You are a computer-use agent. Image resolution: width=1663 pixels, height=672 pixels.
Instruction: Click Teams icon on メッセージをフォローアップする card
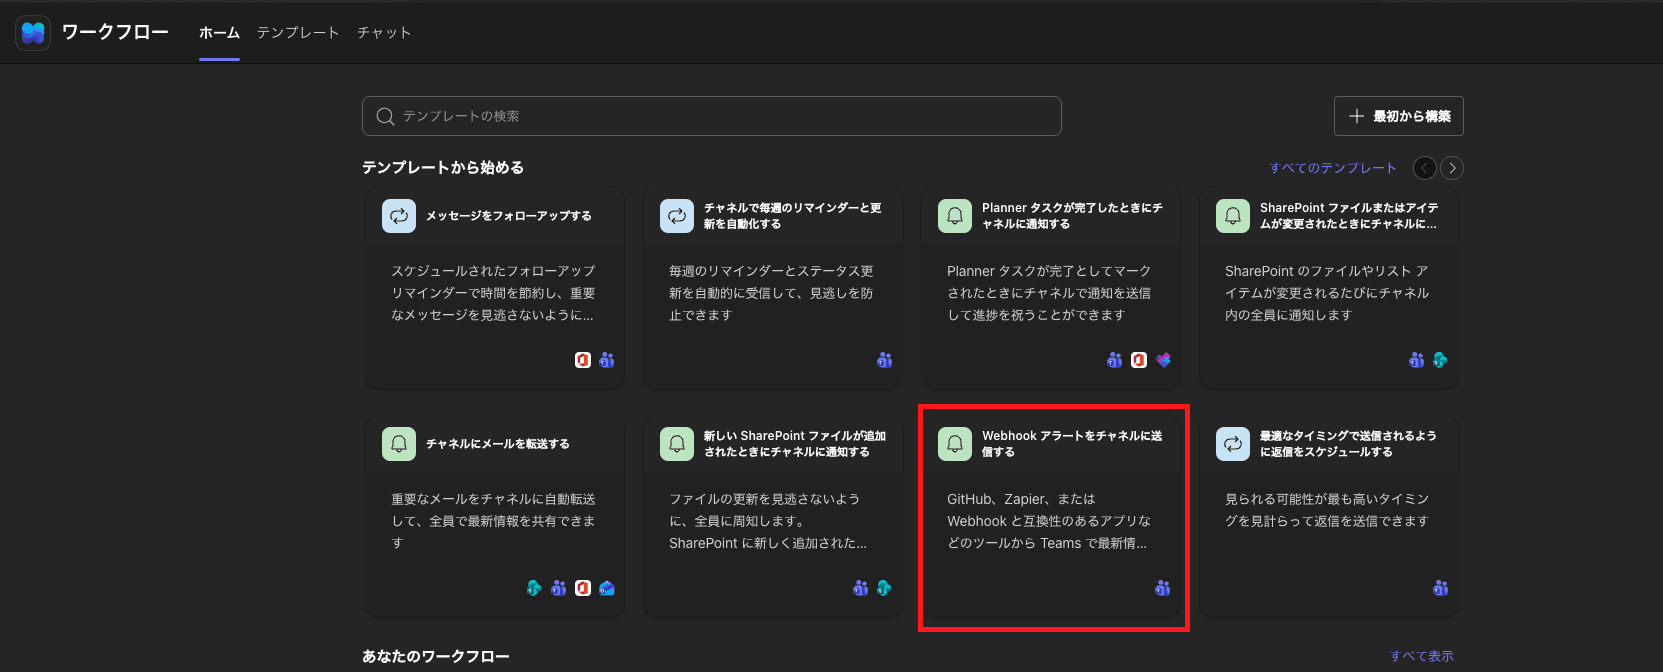pos(607,360)
